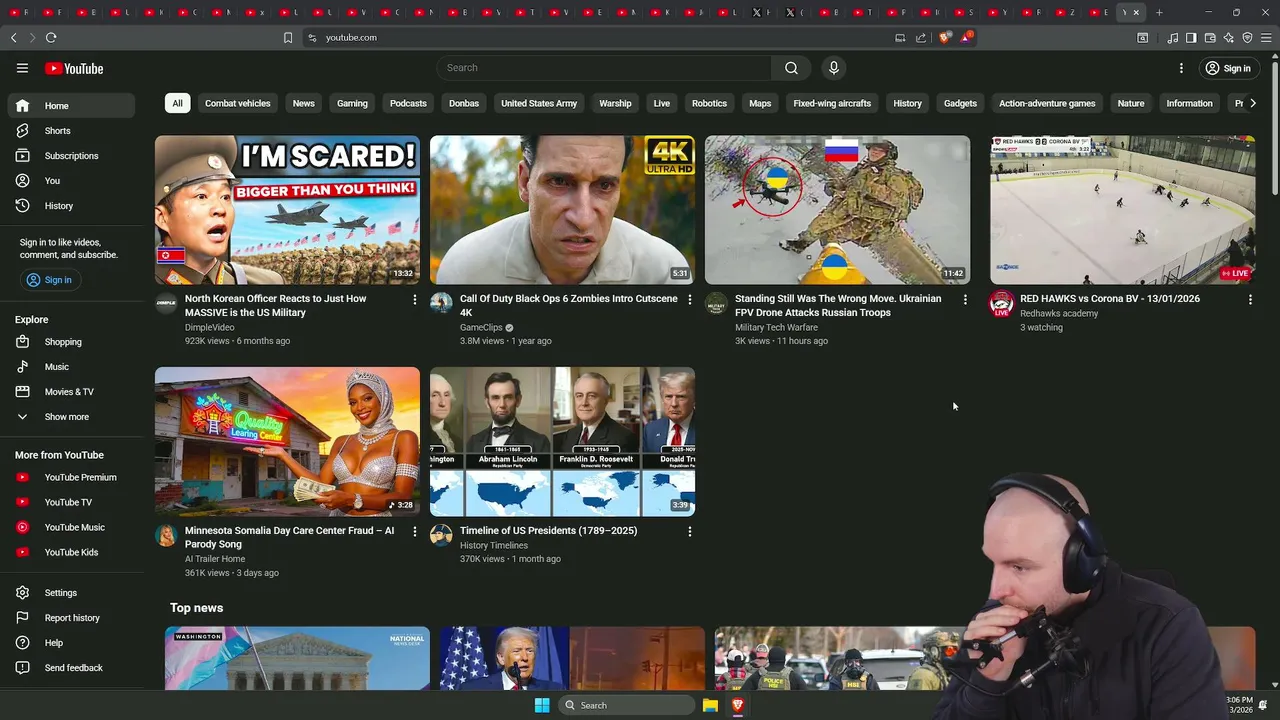Open the Brave Rewards triangle icon
Screen dimensions: 1280x720
966,37
